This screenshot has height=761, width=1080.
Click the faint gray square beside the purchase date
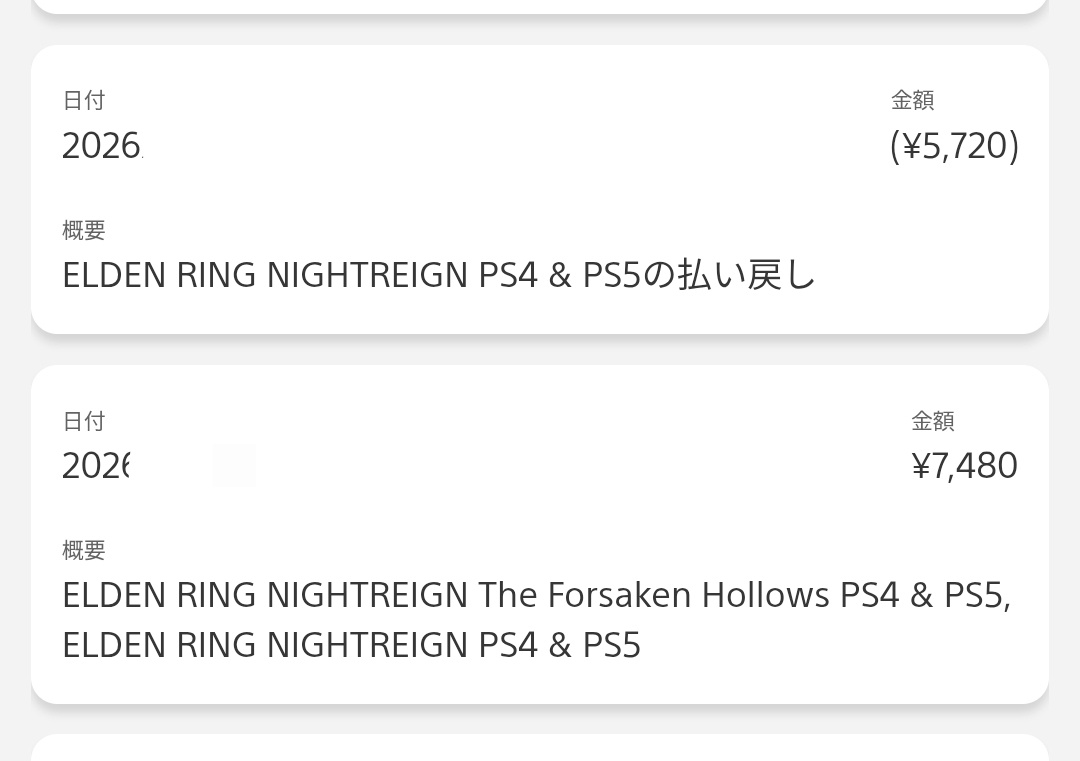point(234,466)
